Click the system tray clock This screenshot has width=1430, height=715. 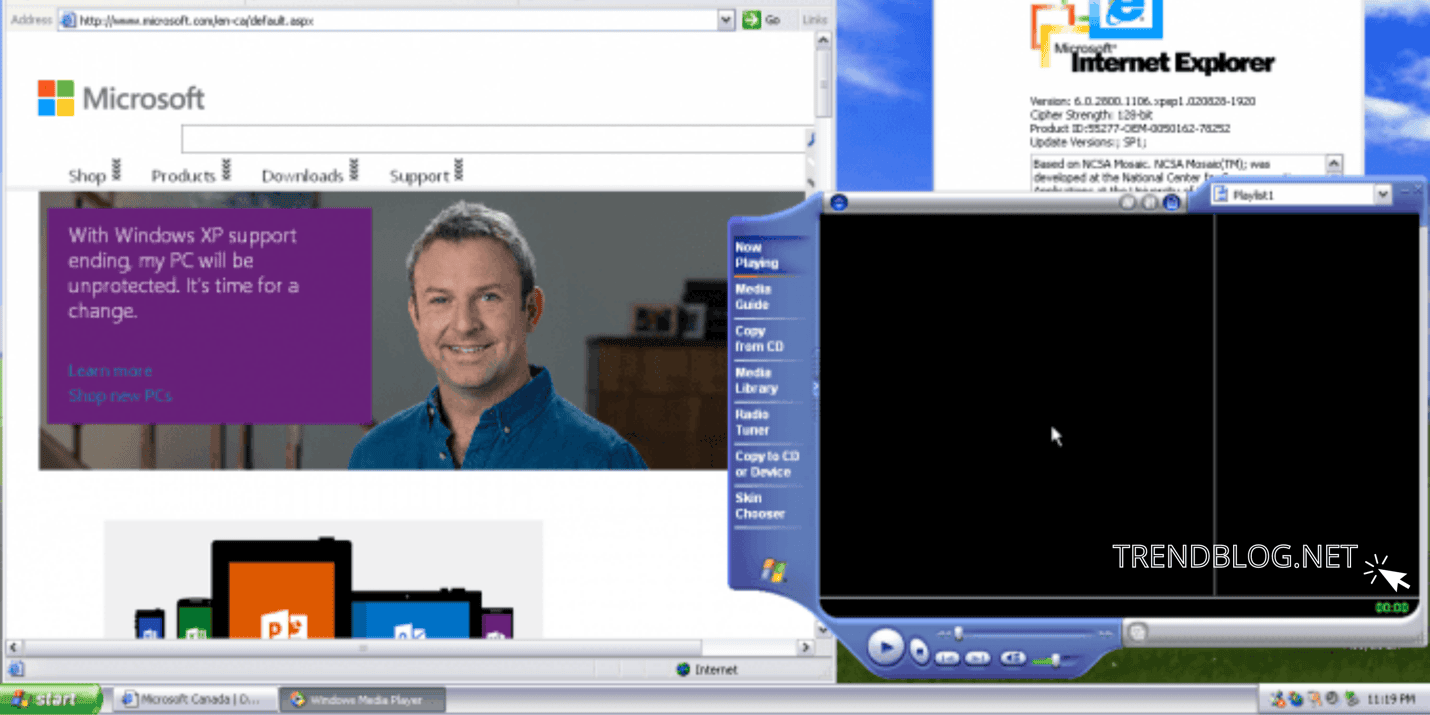1391,699
